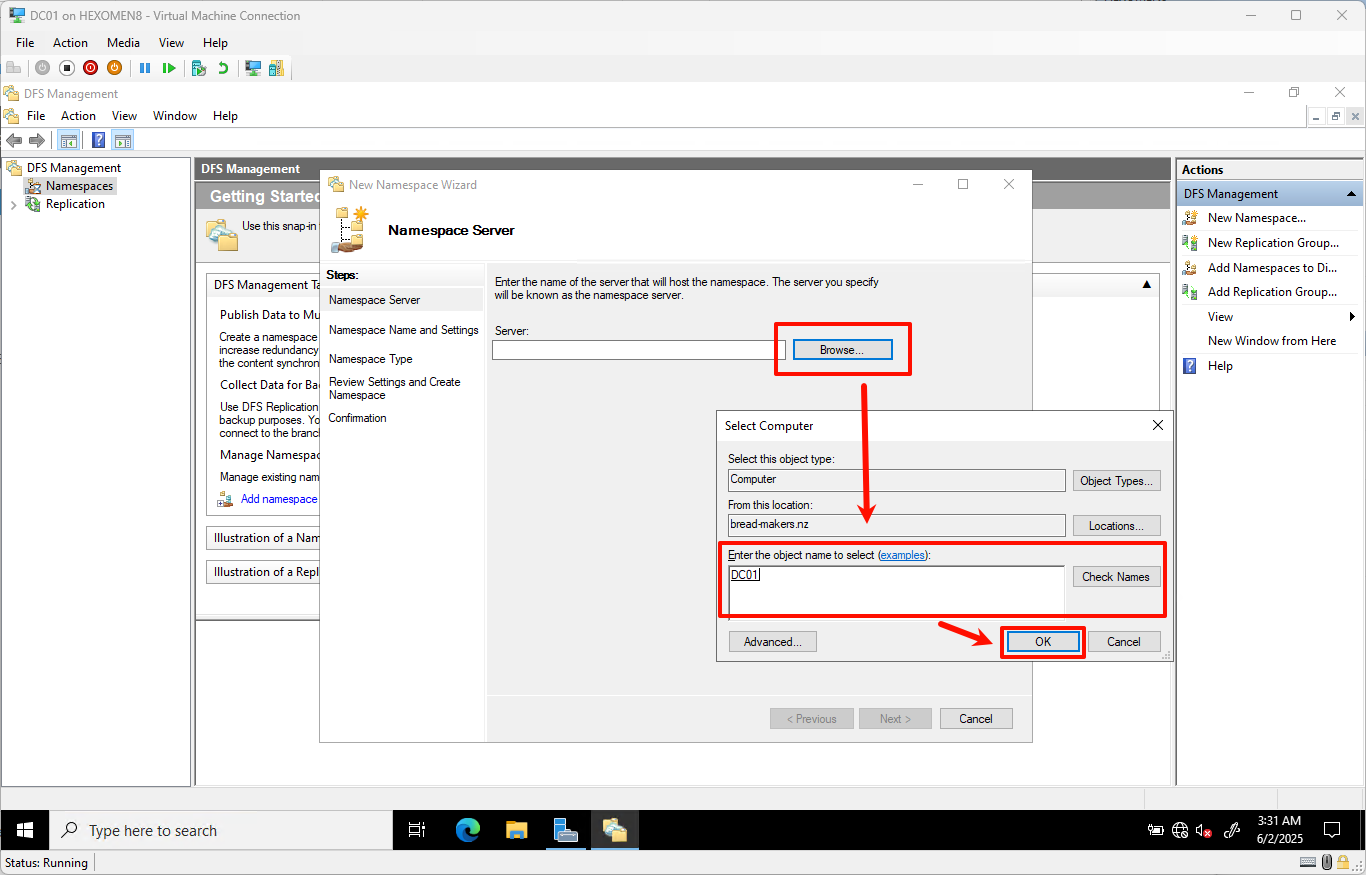Launch Microsoft Edge from the taskbar
This screenshot has width=1366, height=875.
point(467,830)
